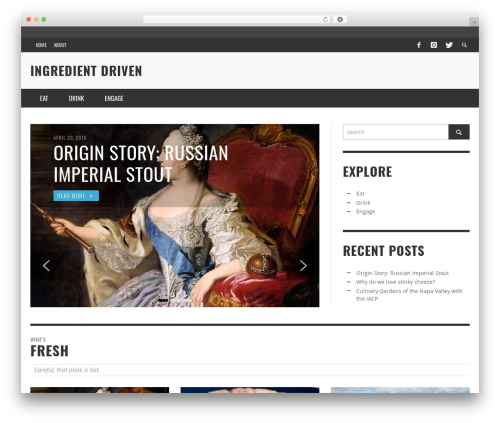Screen dimensions: 500x423
Task: Click the top bar search magnifier
Action: pyautogui.click(x=464, y=45)
